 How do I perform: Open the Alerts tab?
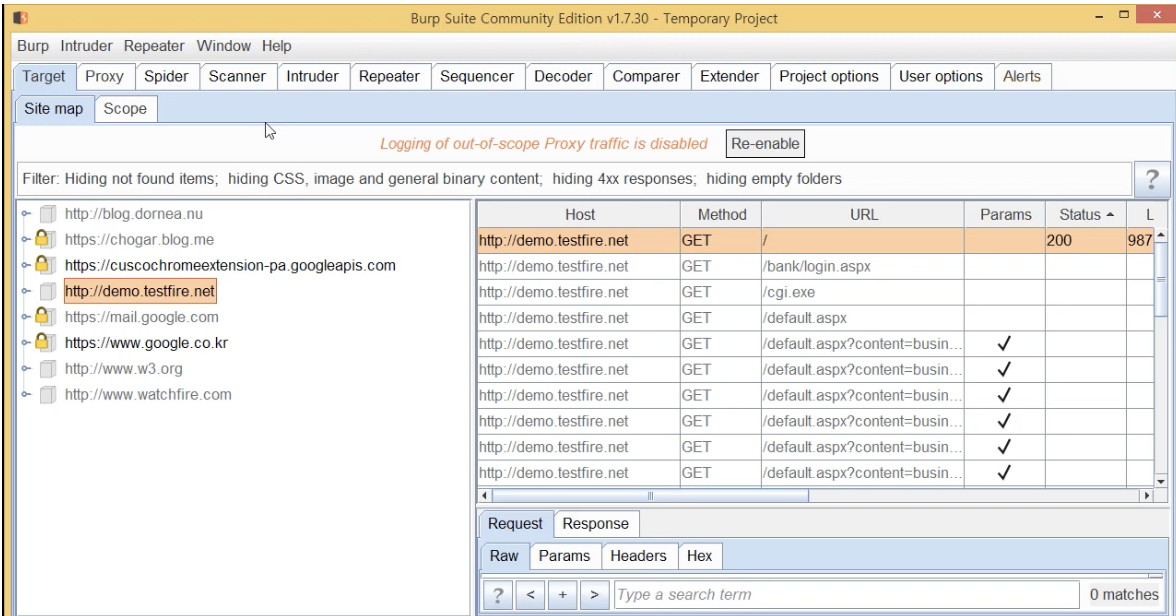[1022, 77]
